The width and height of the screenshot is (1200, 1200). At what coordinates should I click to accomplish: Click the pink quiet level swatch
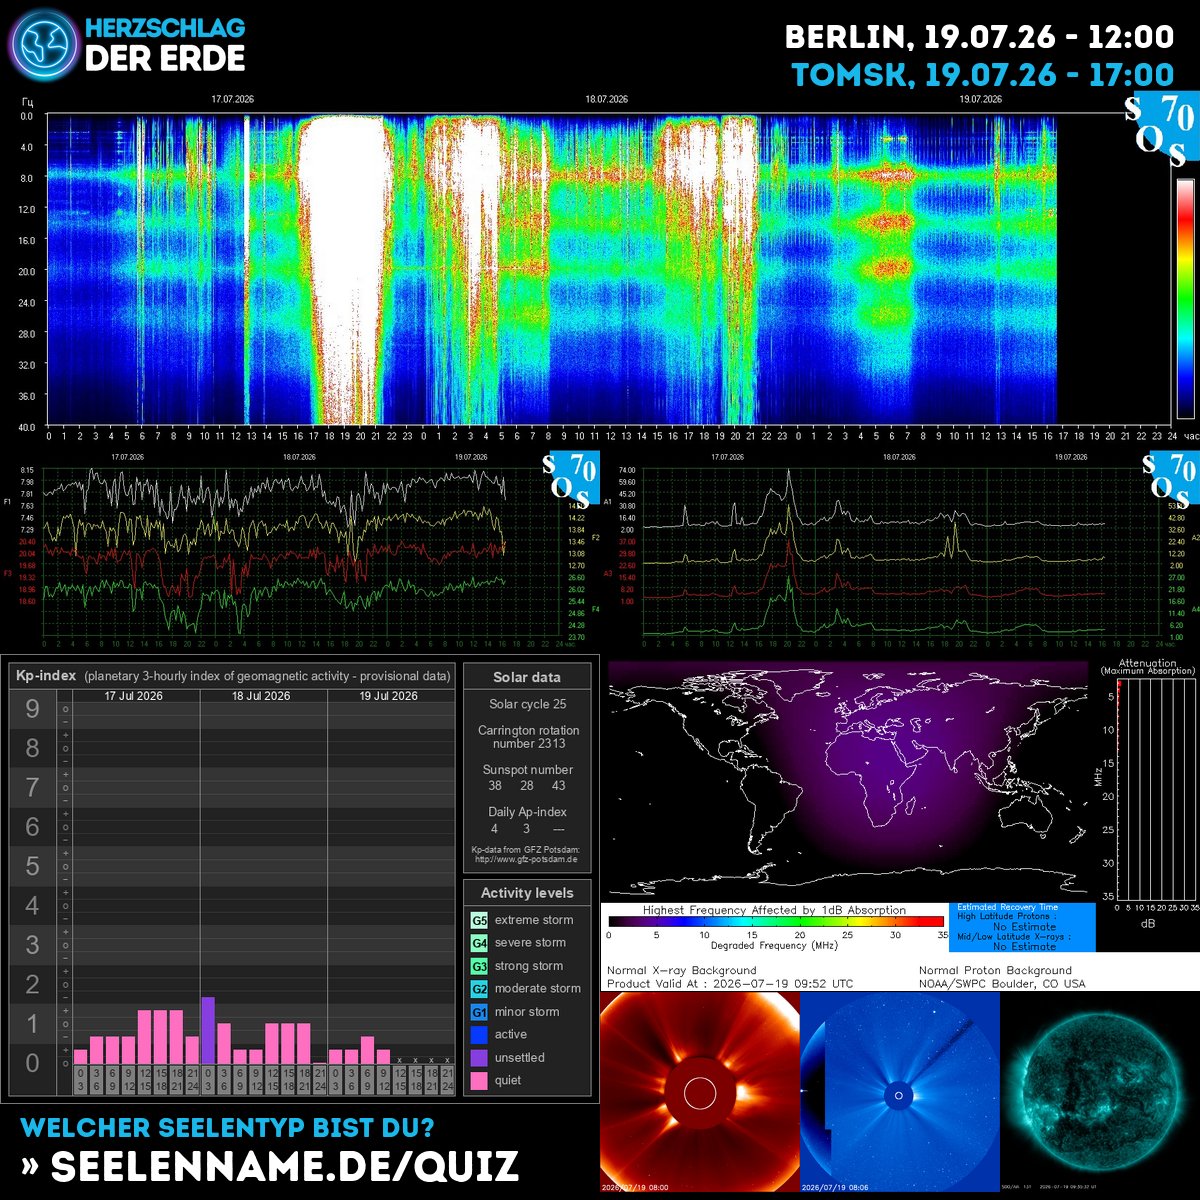[x=479, y=1080]
